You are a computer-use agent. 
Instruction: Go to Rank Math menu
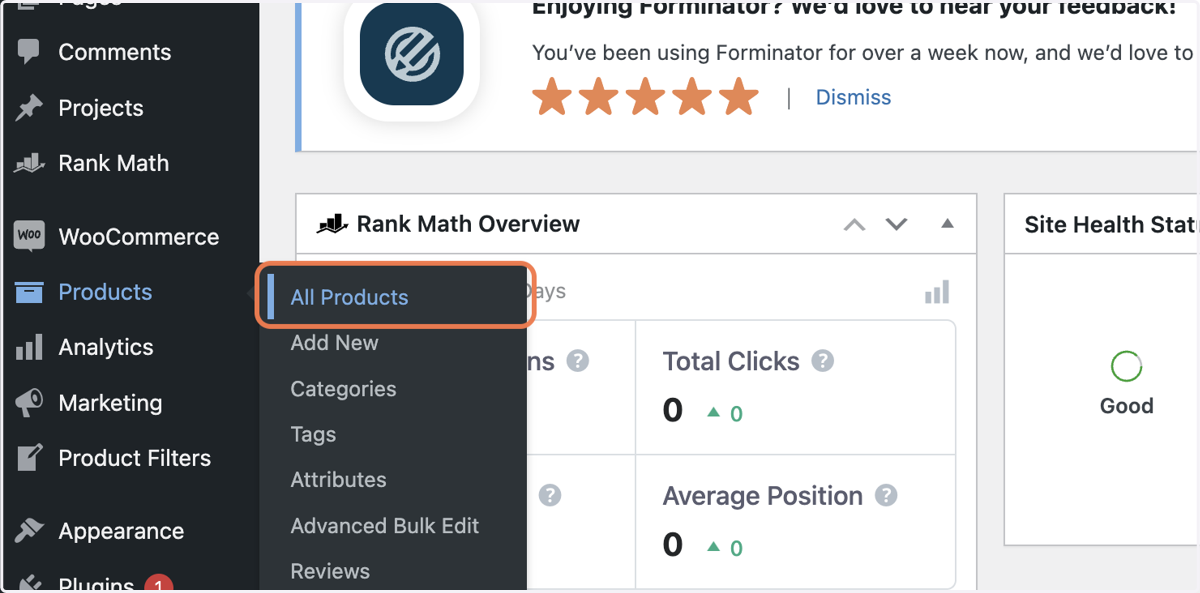pyautogui.click(x=114, y=163)
